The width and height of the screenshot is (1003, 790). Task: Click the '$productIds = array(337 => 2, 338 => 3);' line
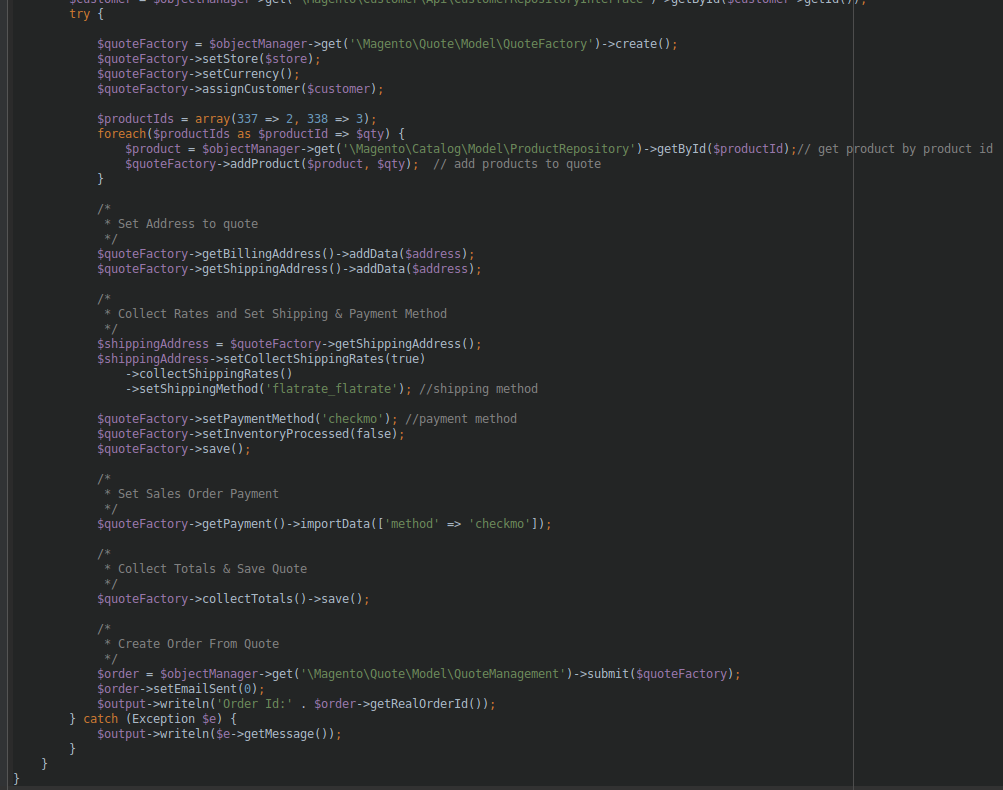[237, 119]
